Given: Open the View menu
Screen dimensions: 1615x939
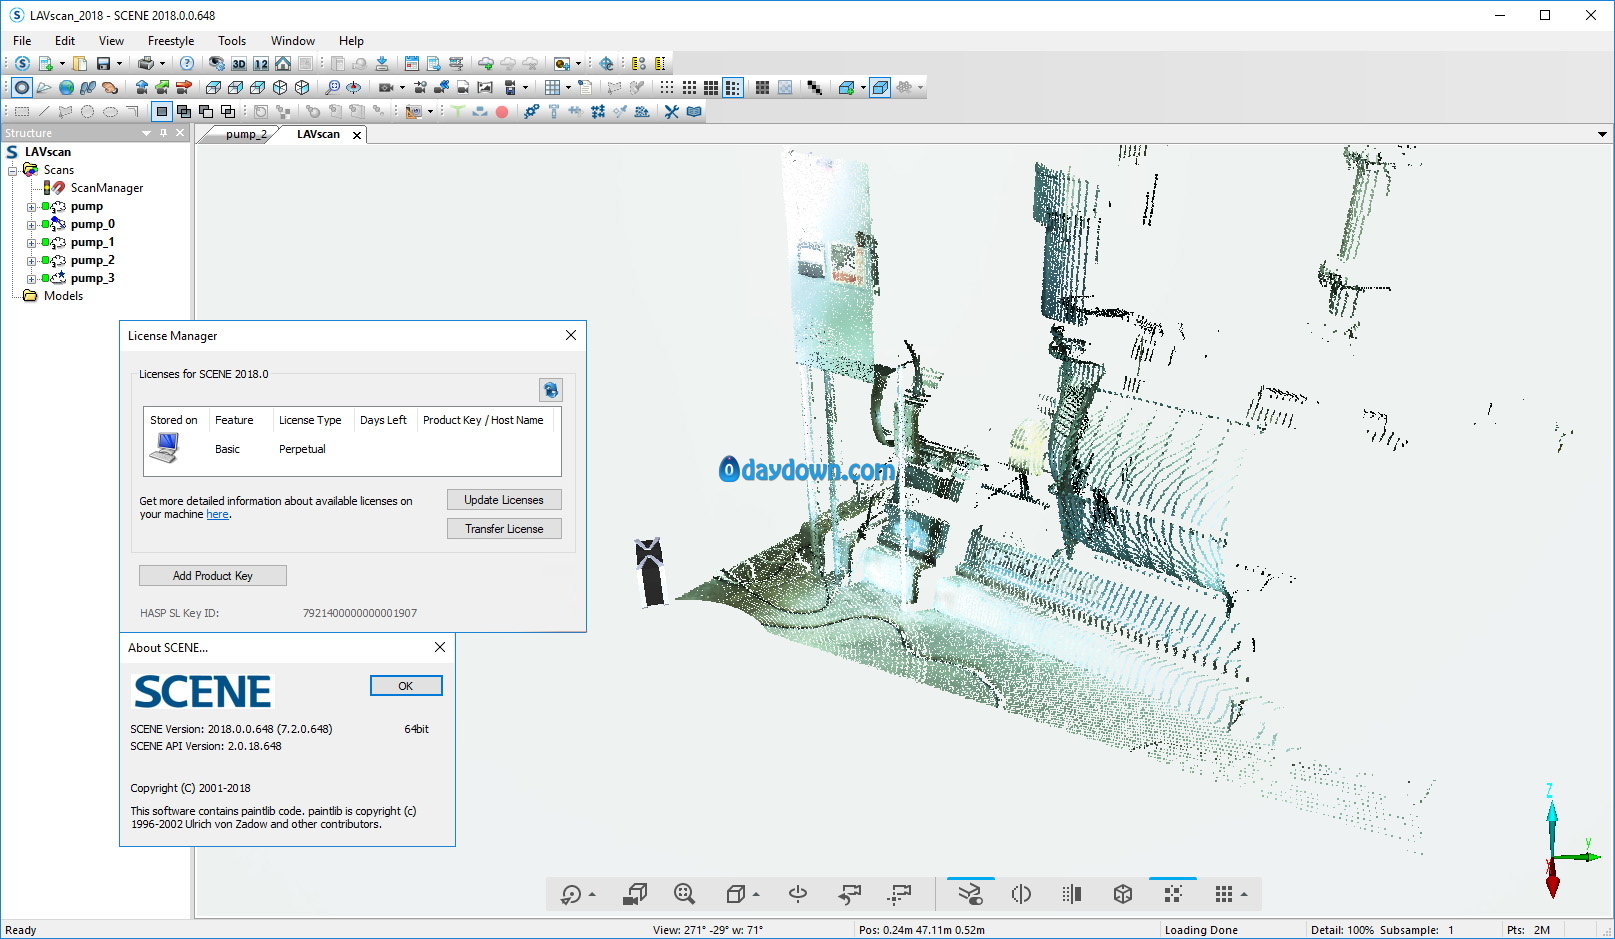Looking at the screenshot, I should [x=111, y=41].
